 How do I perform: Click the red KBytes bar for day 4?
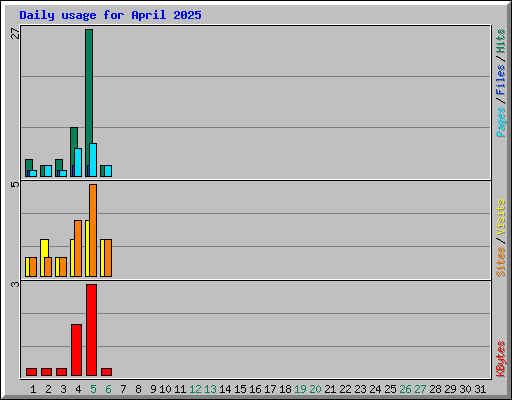[x=76, y=350]
